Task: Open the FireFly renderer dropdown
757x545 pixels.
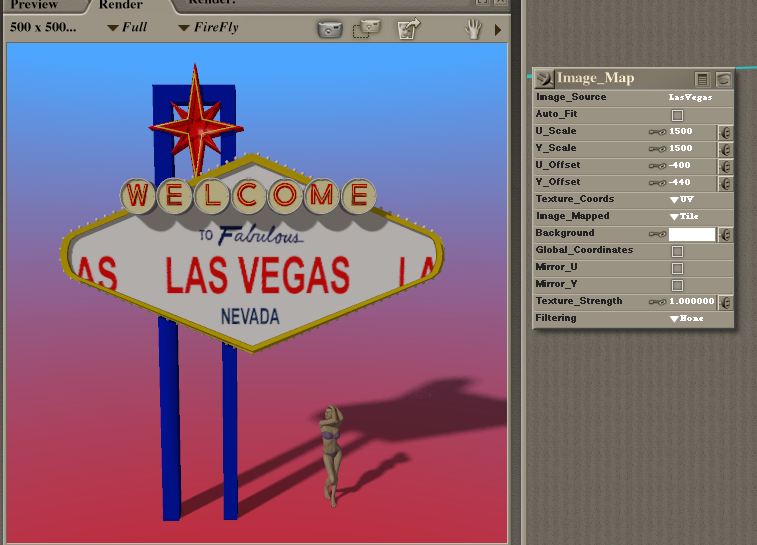Action: click(x=208, y=28)
